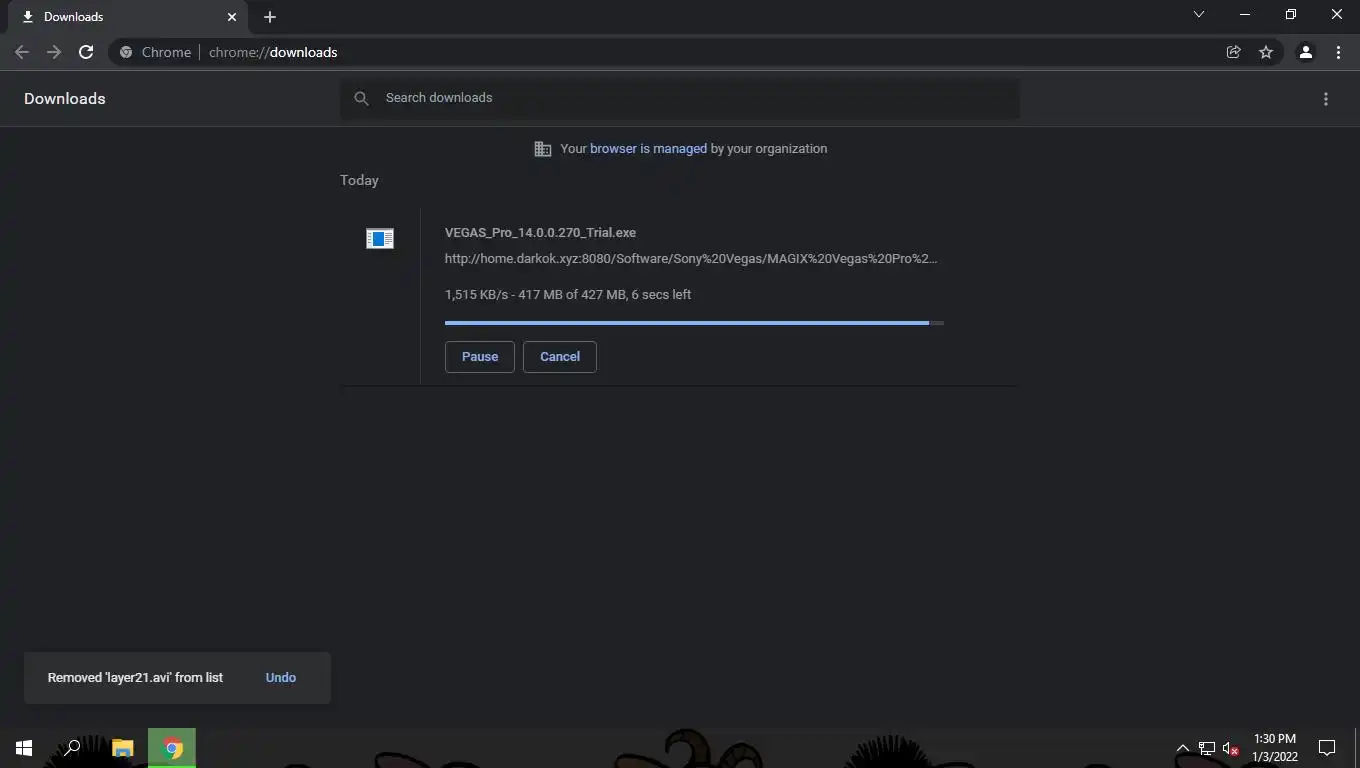Reload the downloads page

coord(86,52)
